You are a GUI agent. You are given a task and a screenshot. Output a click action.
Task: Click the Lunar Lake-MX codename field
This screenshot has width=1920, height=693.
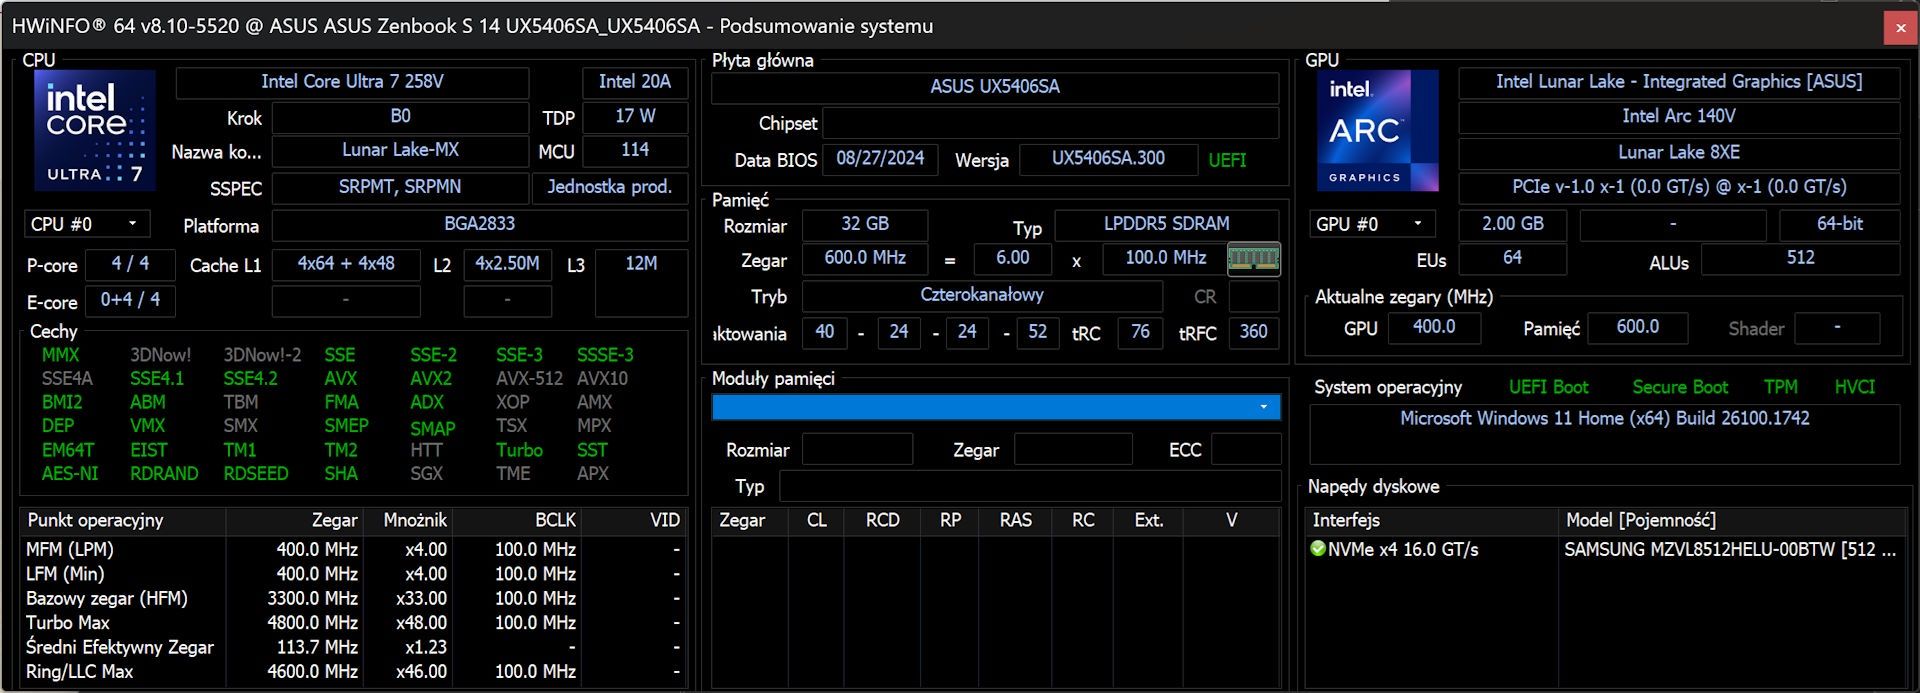click(x=400, y=150)
